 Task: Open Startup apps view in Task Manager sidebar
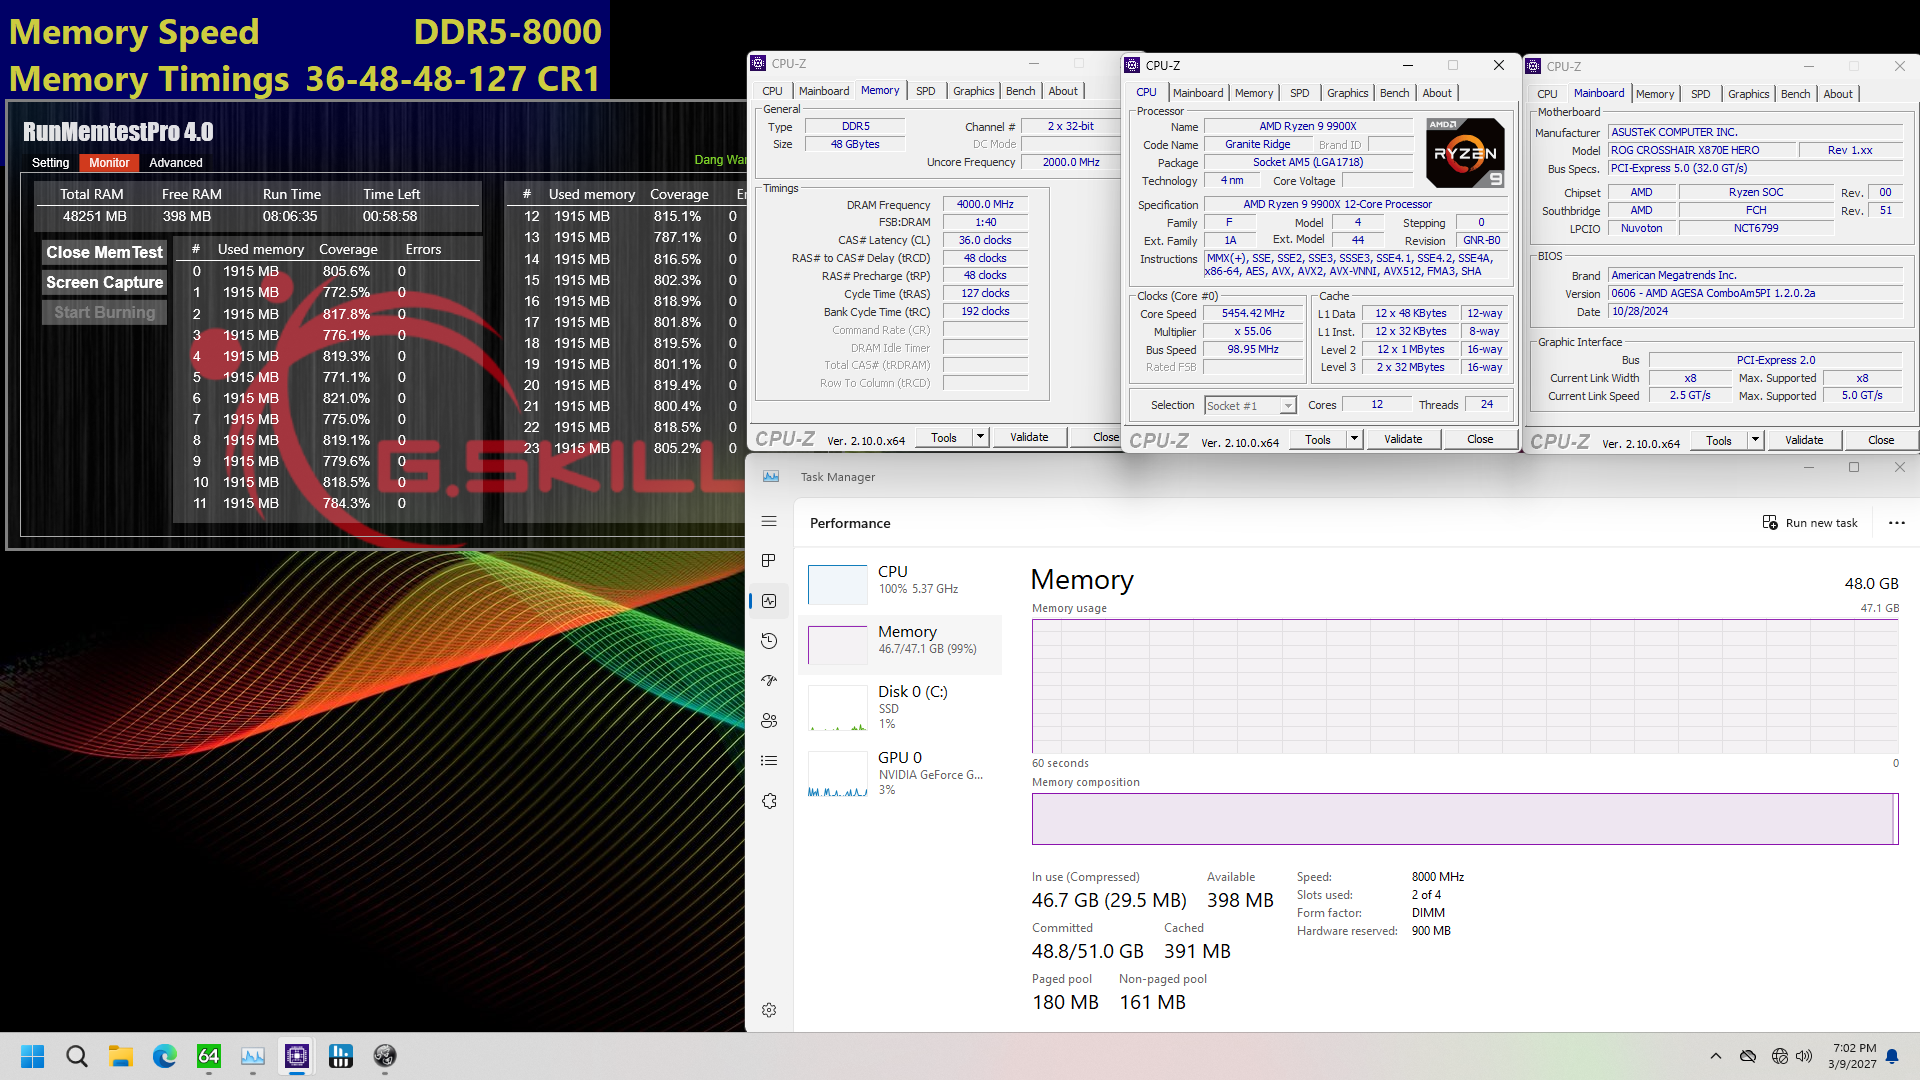[x=769, y=681]
